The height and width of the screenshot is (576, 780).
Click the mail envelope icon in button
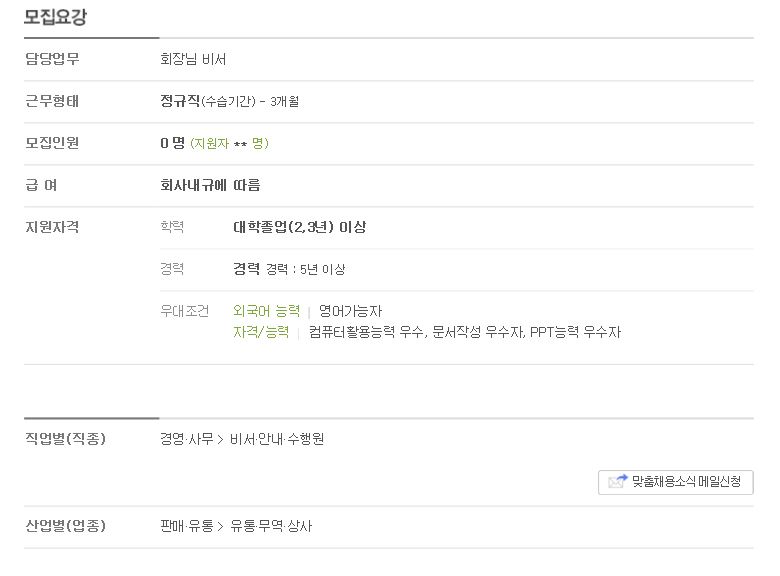pos(617,481)
